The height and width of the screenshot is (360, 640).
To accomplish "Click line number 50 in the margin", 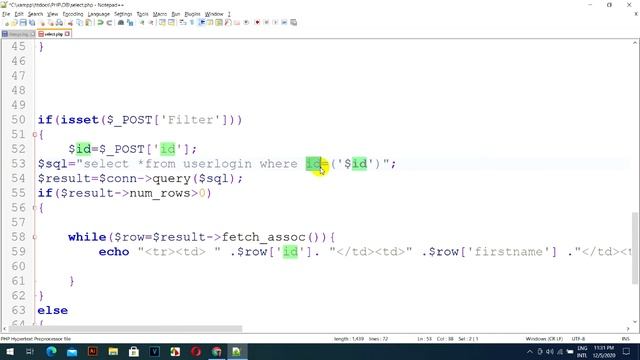I will click(x=18, y=120).
